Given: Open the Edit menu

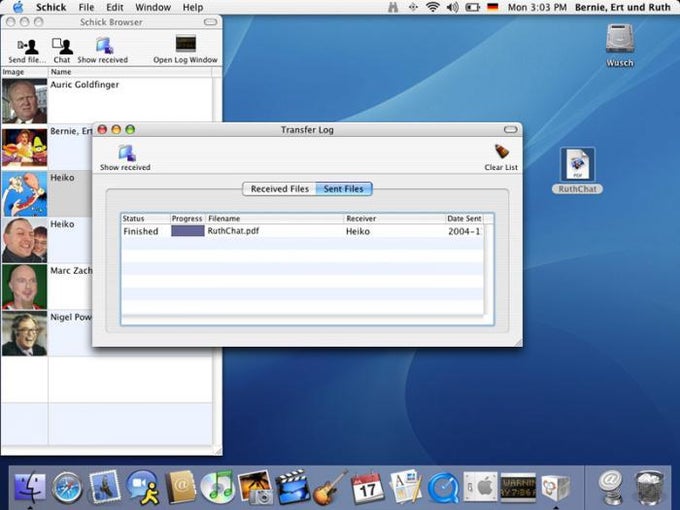Looking at the screenshot, I should (115, 7).
